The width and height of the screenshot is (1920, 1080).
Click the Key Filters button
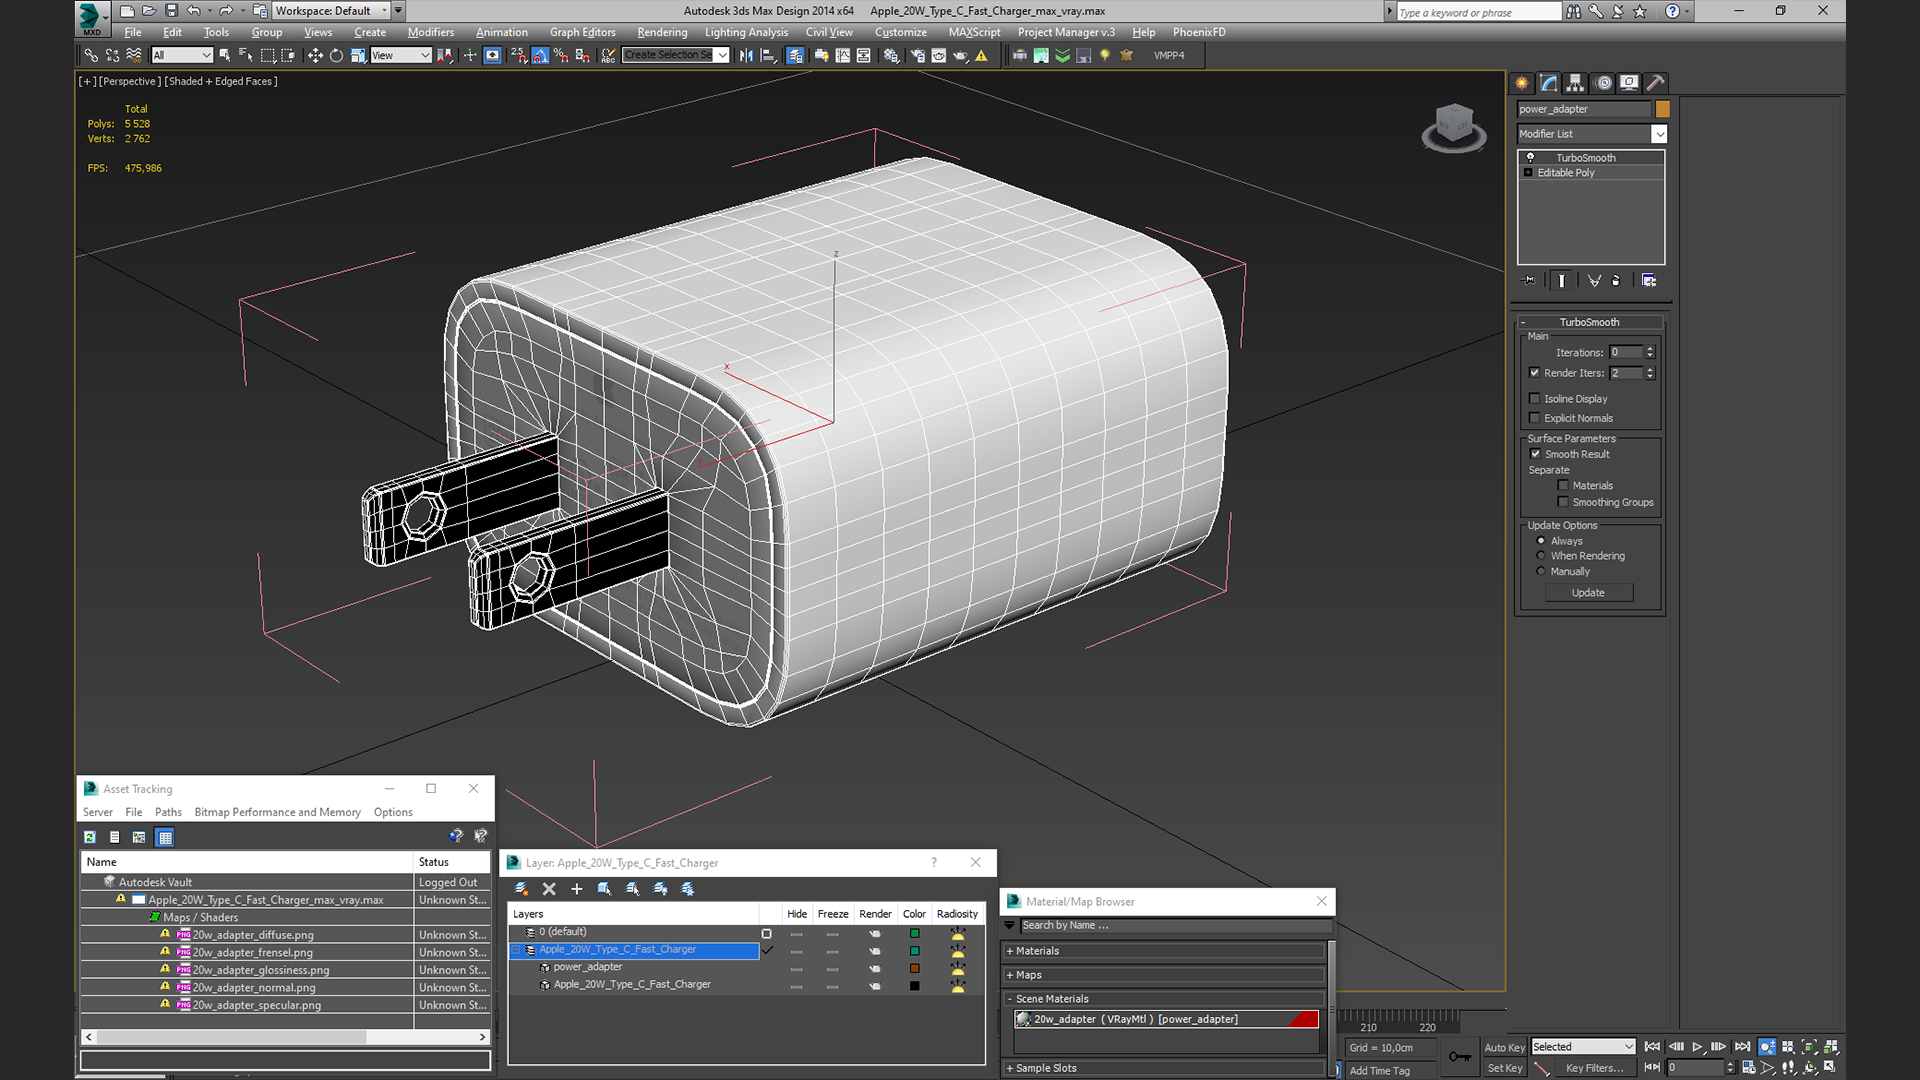click(1594, 1068)
